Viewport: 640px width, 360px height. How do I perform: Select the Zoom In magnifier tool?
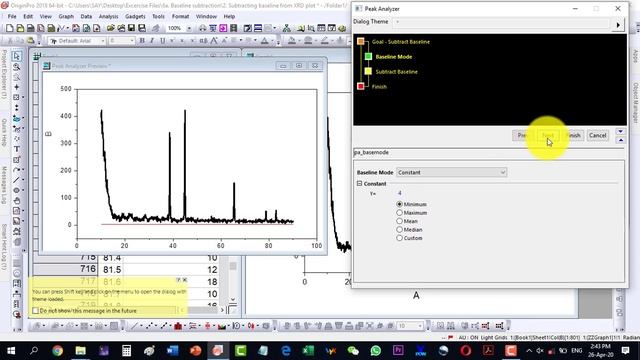tap(16, 67)
